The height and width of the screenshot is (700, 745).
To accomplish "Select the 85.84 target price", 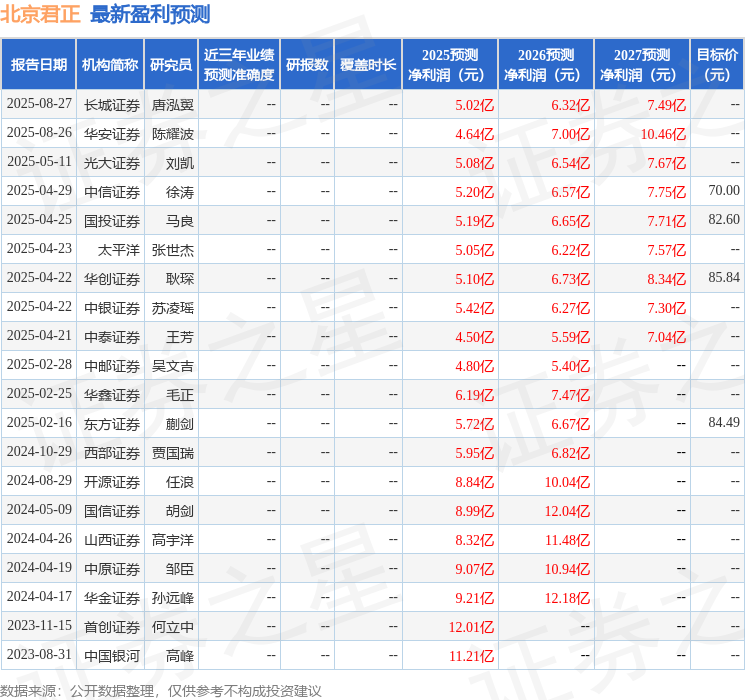I will click(x=724, y=278).
